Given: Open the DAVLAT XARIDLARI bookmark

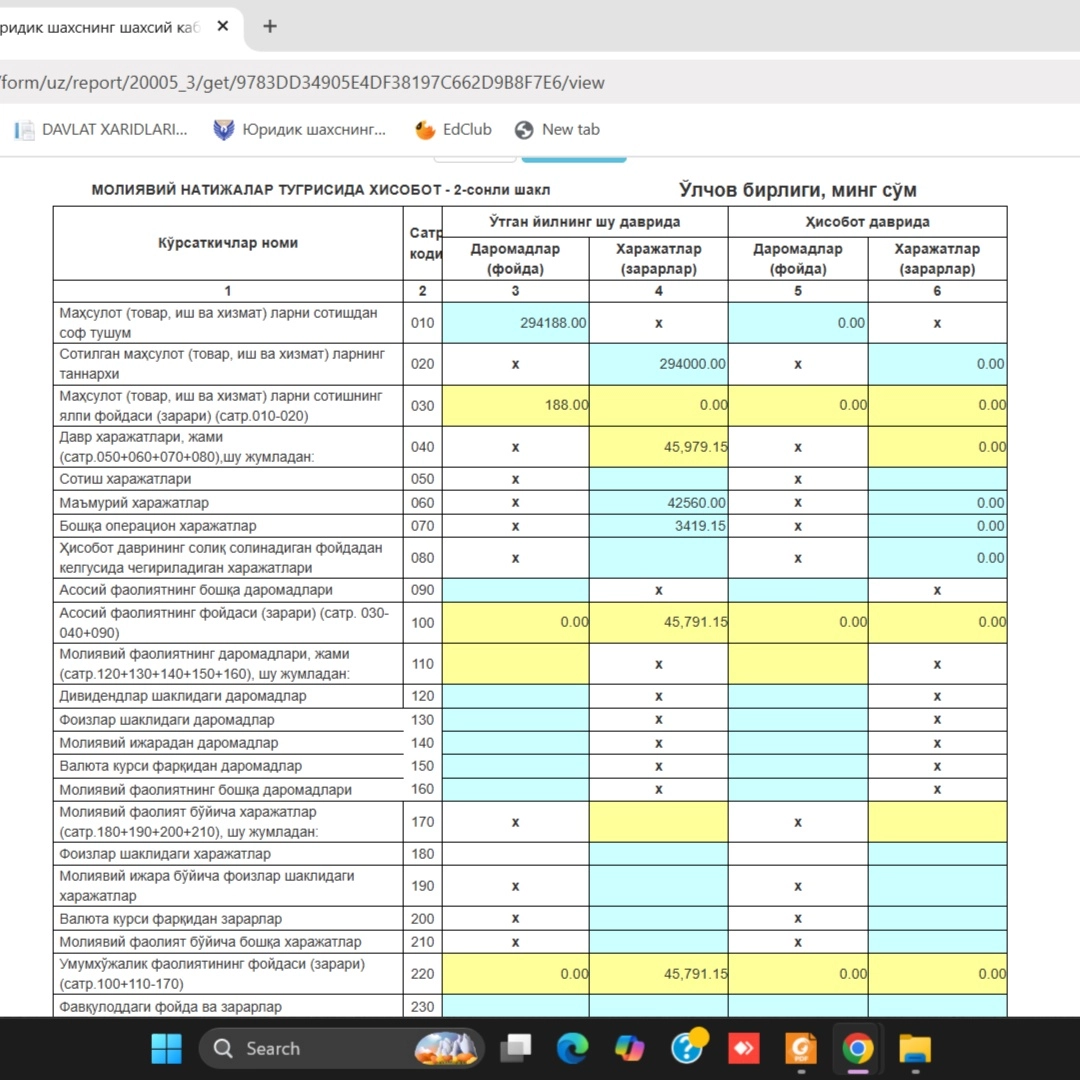Looking at the screenshot, I should 102,129.
